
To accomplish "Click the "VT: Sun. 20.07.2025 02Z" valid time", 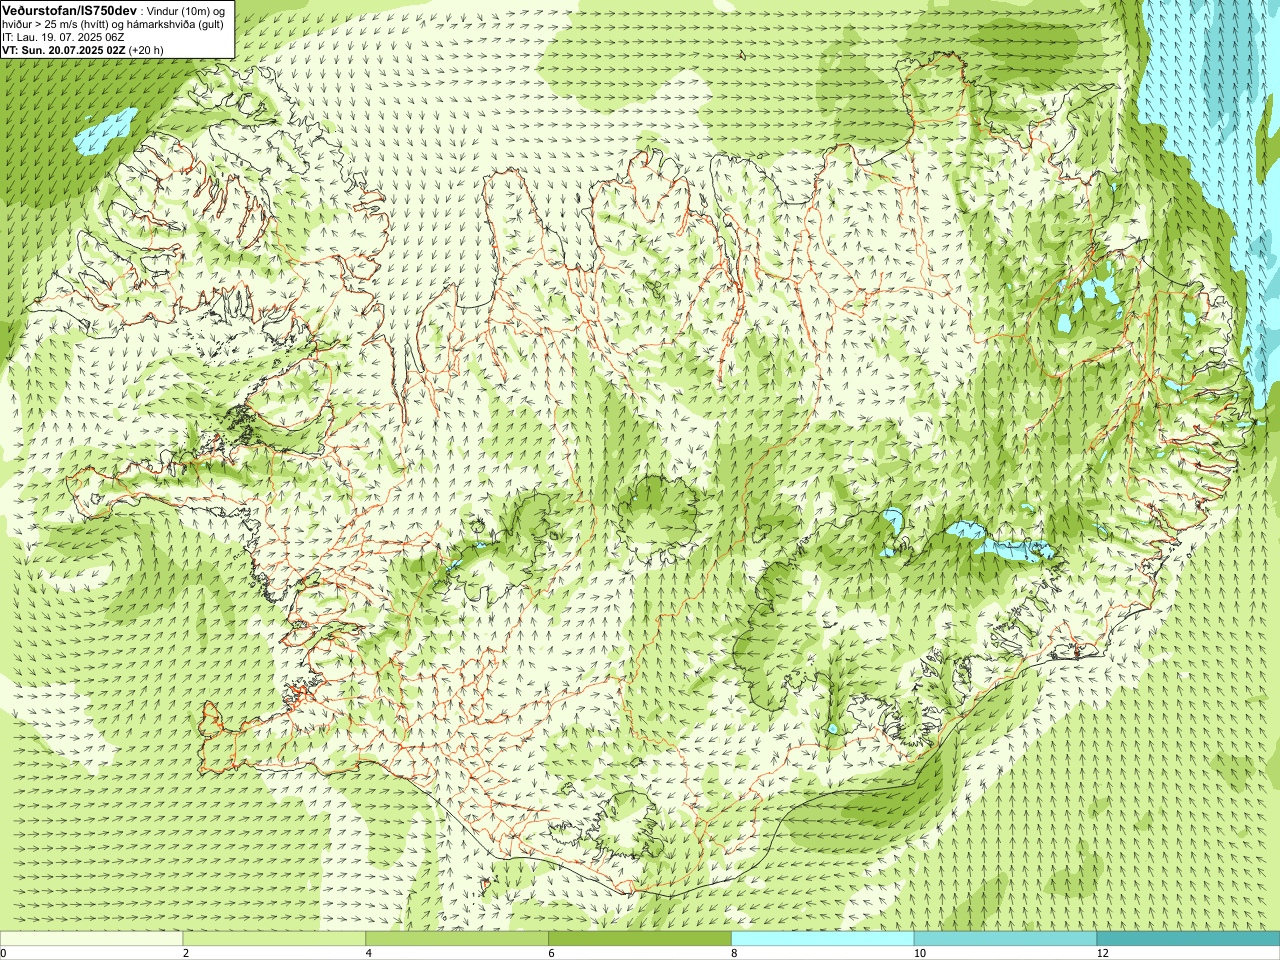I will point(64,49).
